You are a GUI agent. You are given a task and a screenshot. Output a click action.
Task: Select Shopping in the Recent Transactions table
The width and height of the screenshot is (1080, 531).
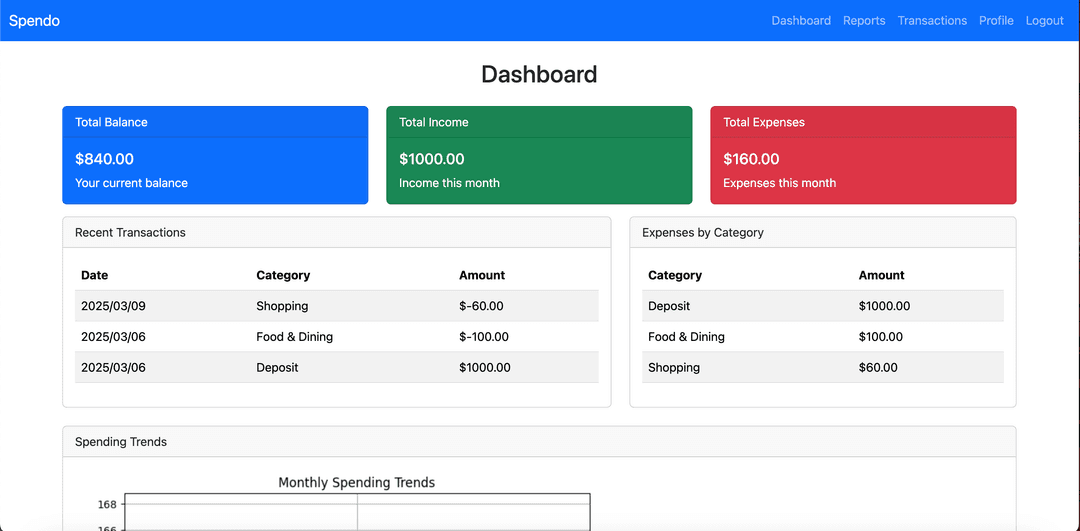pos(282,306)
